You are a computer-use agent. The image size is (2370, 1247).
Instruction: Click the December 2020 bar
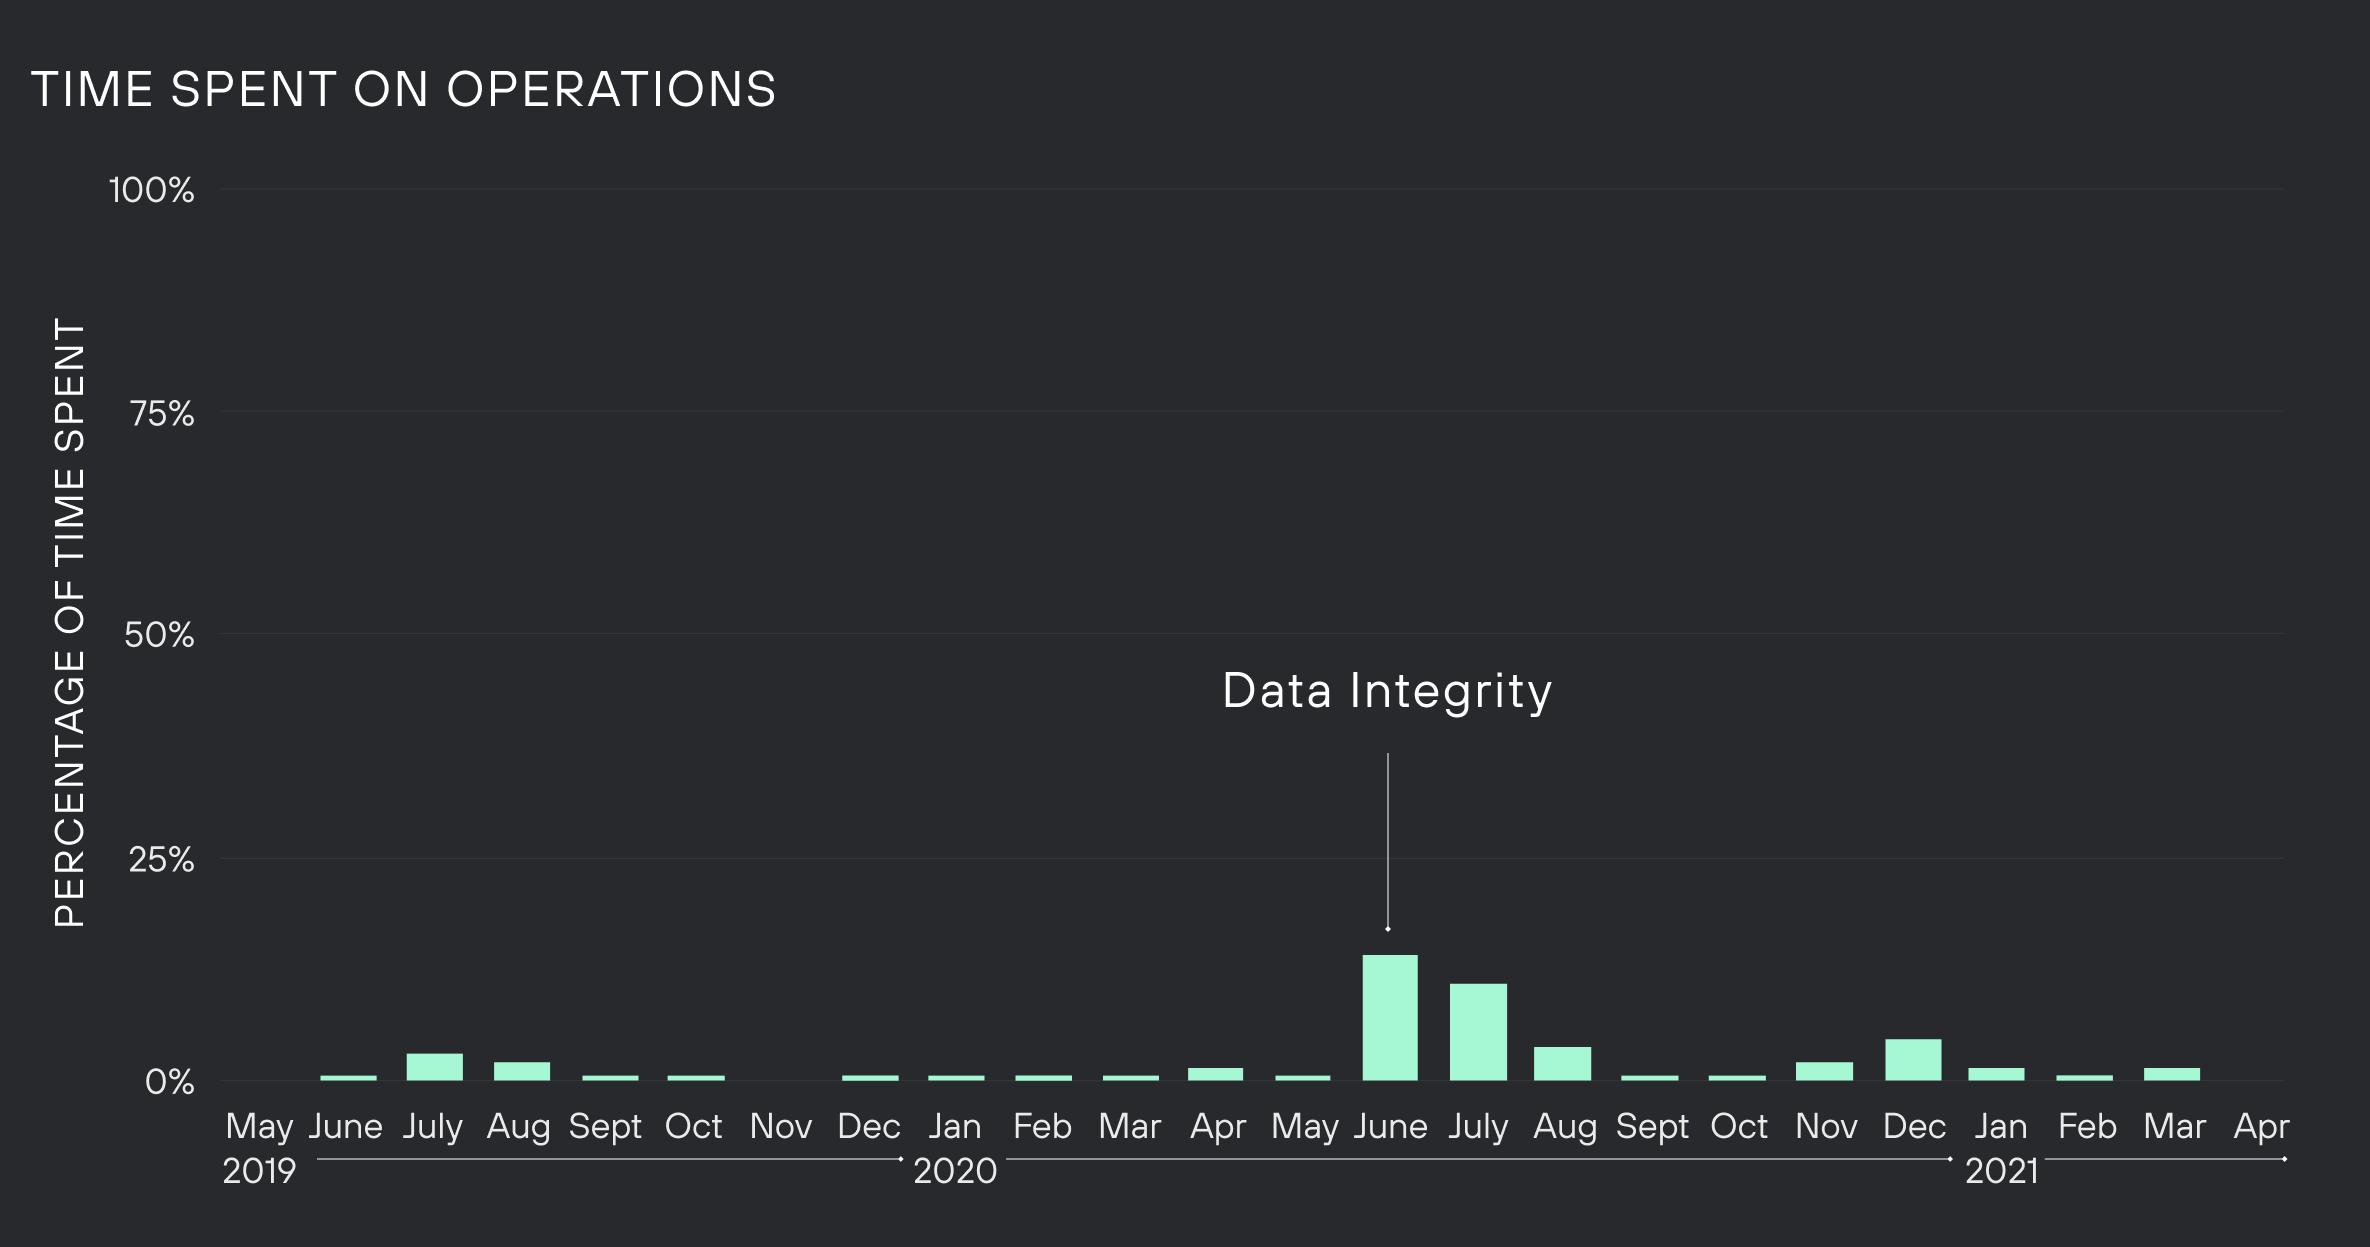1913,1060
